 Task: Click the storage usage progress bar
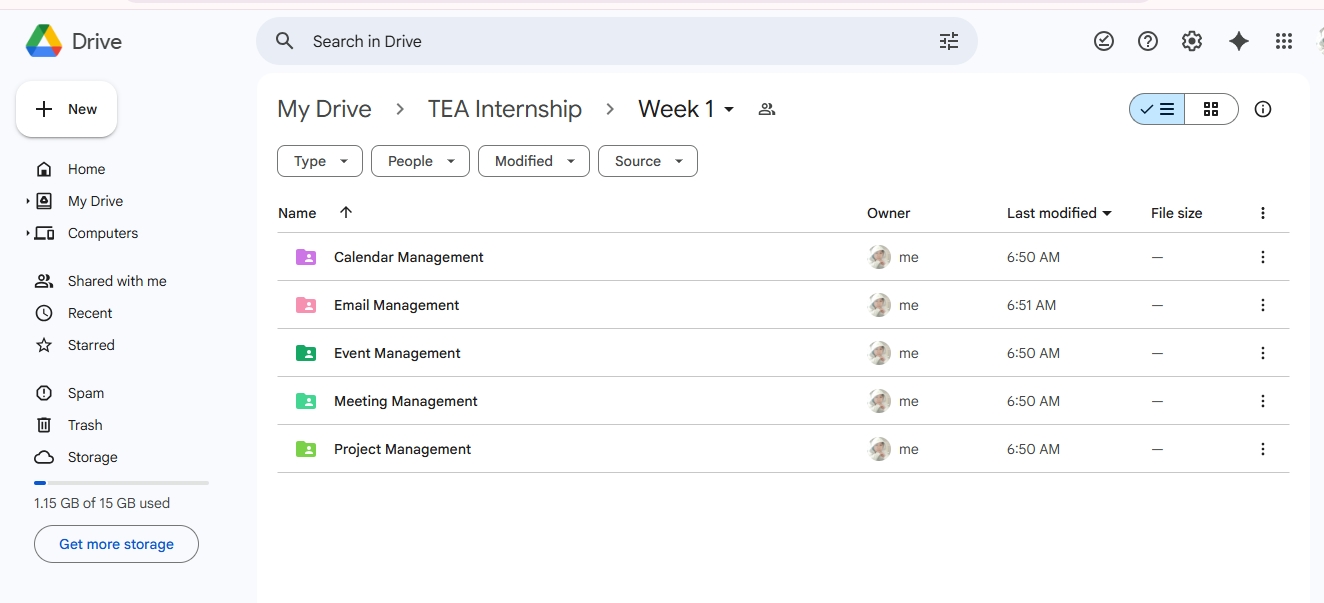point(121,483)
